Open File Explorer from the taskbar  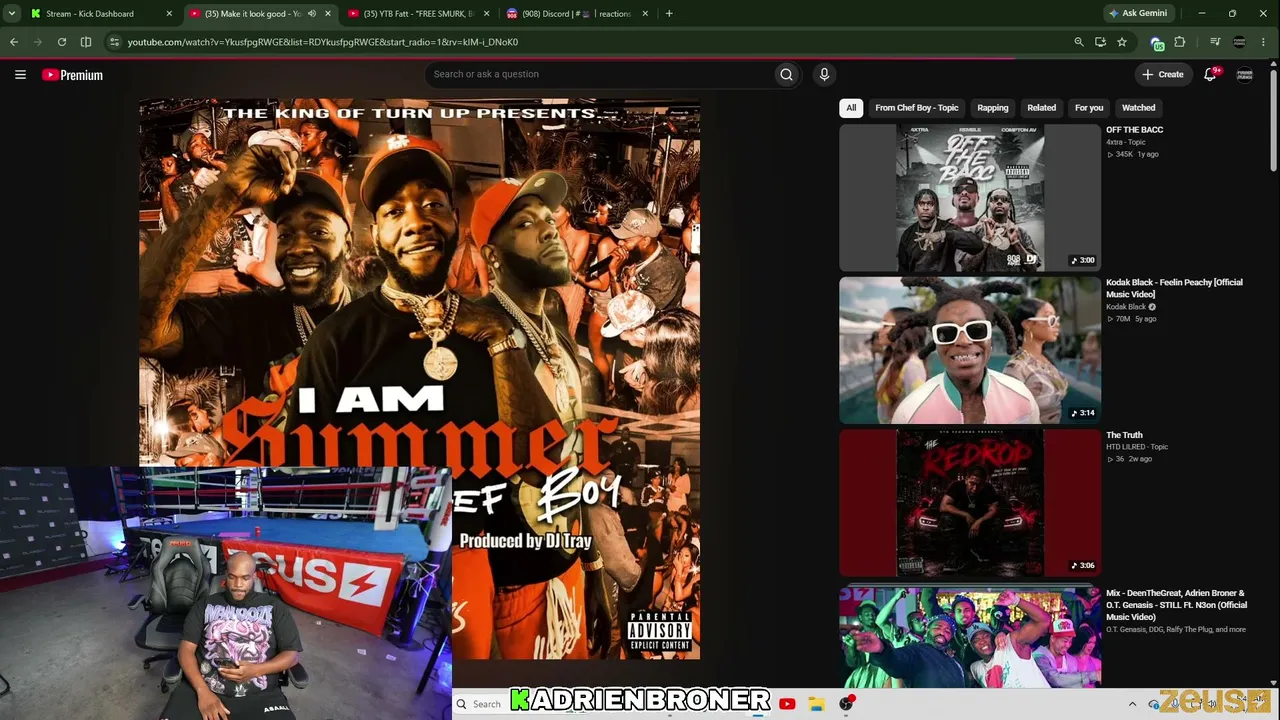(817, 704)
